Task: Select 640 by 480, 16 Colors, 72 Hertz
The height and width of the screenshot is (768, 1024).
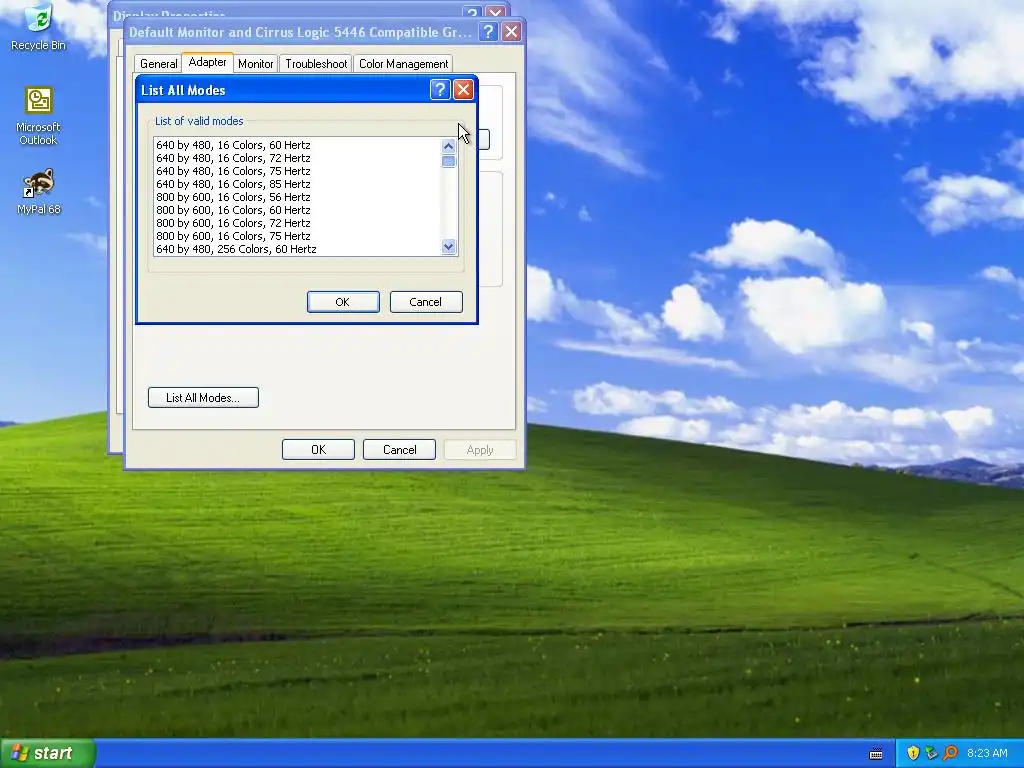Action: pos(298,158)
